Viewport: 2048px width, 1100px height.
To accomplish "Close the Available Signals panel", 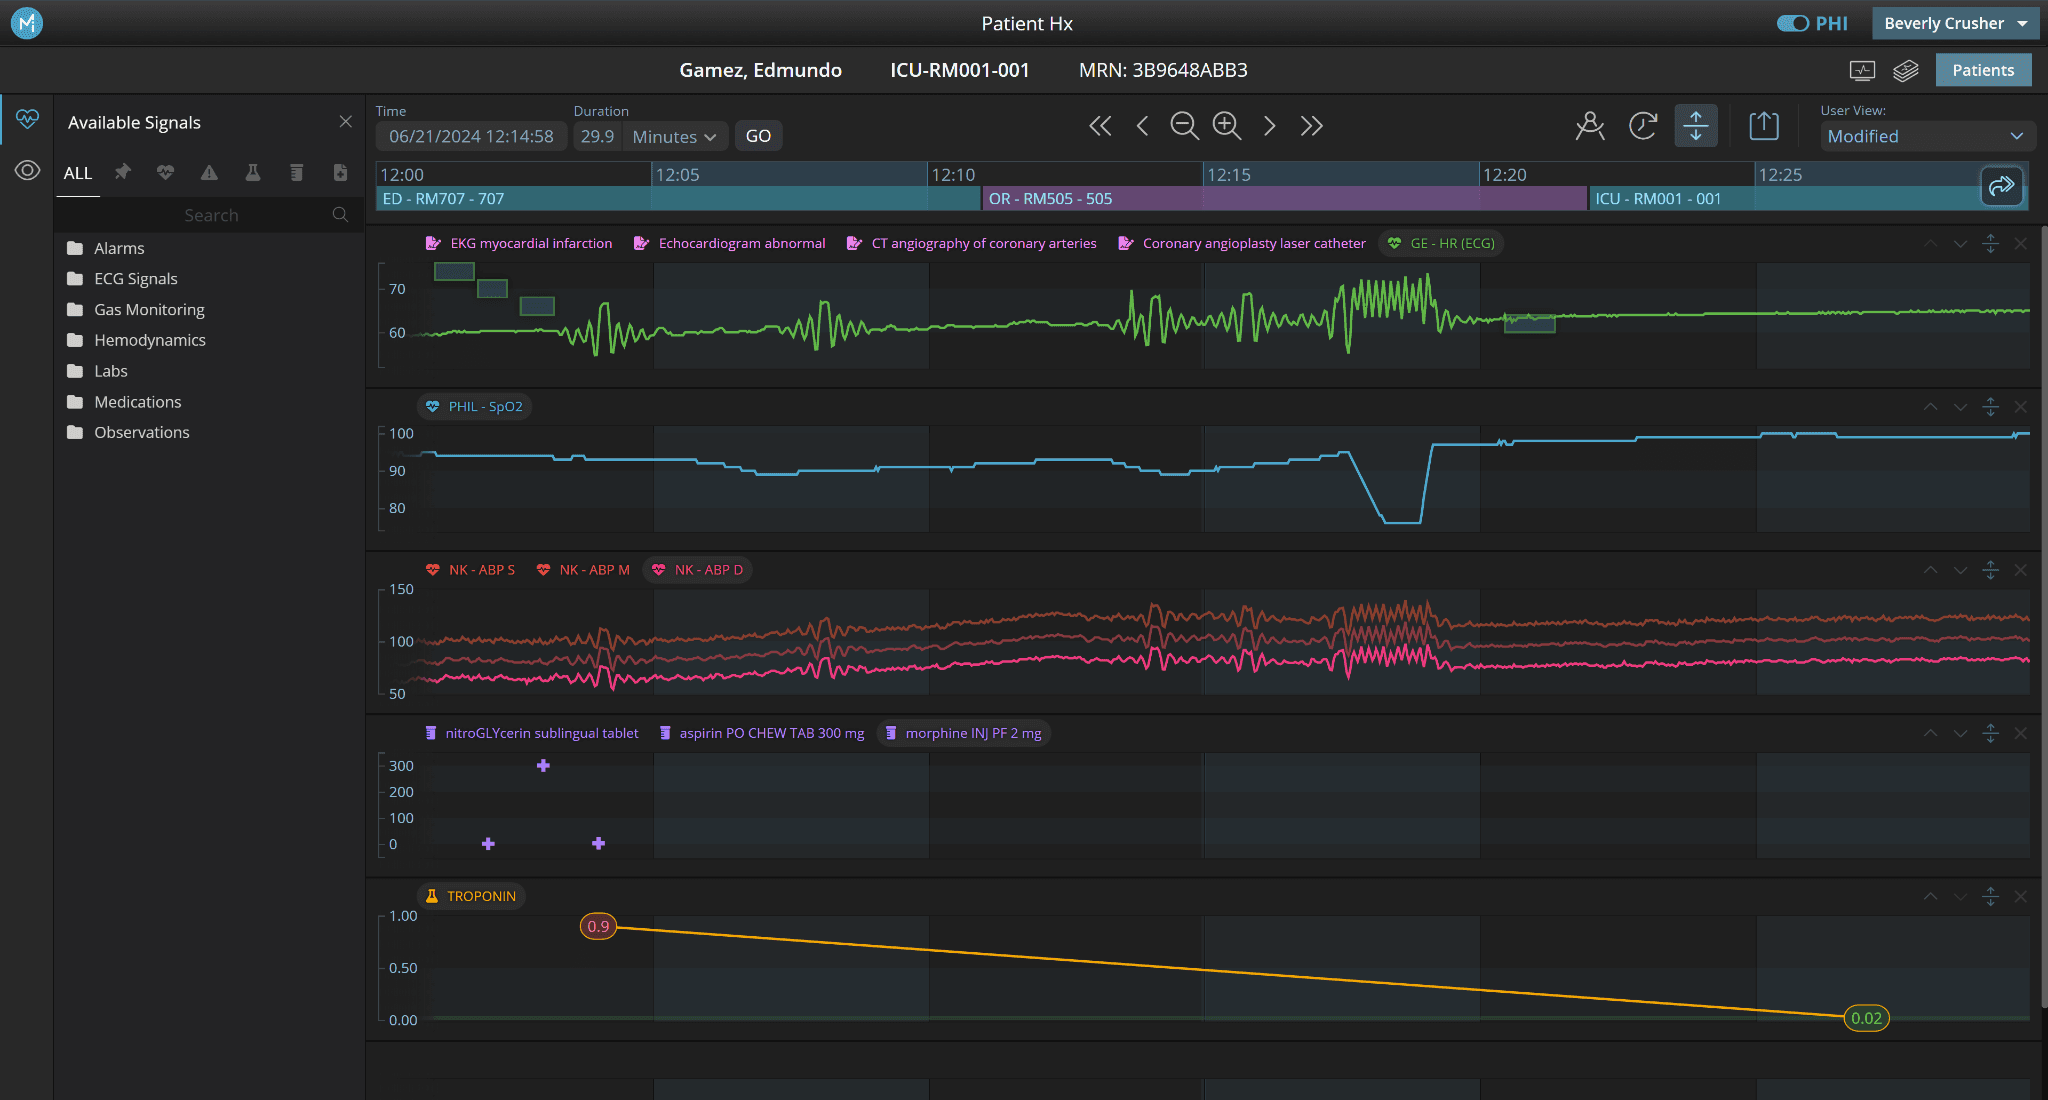I will [345, 122].
